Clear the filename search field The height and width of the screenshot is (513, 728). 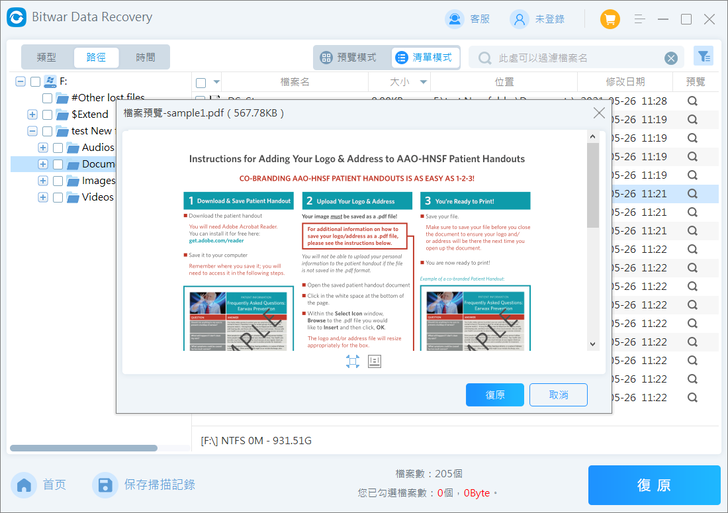671,58
